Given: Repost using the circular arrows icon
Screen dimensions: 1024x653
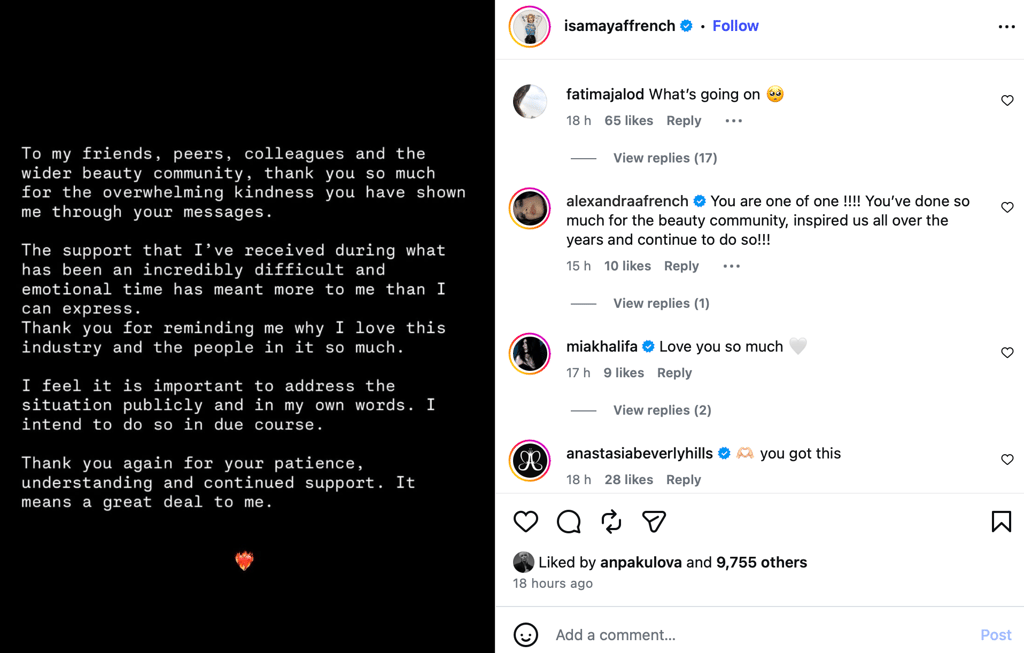Looking at the screenshot, I should [x=611, y=522].
